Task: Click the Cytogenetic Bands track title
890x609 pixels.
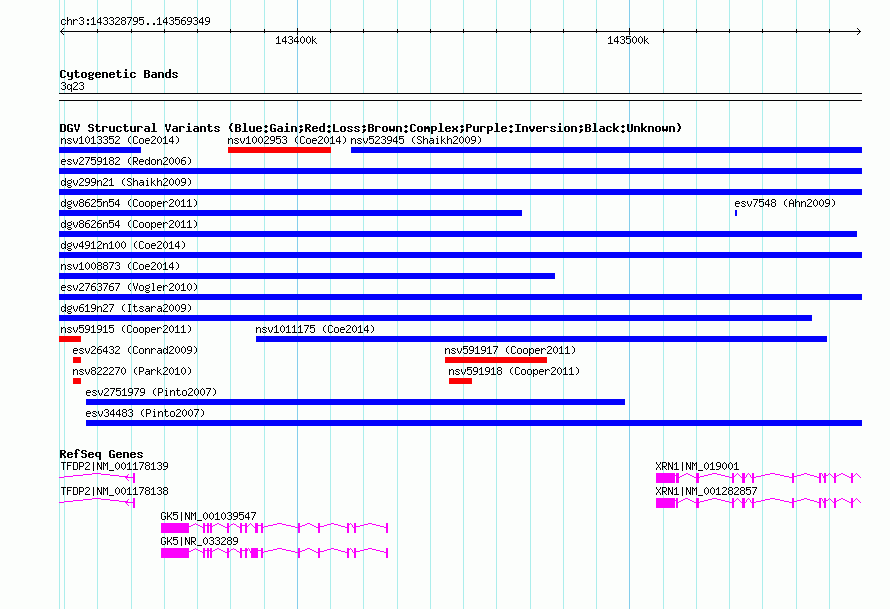Action: click(x=119, y=74)
